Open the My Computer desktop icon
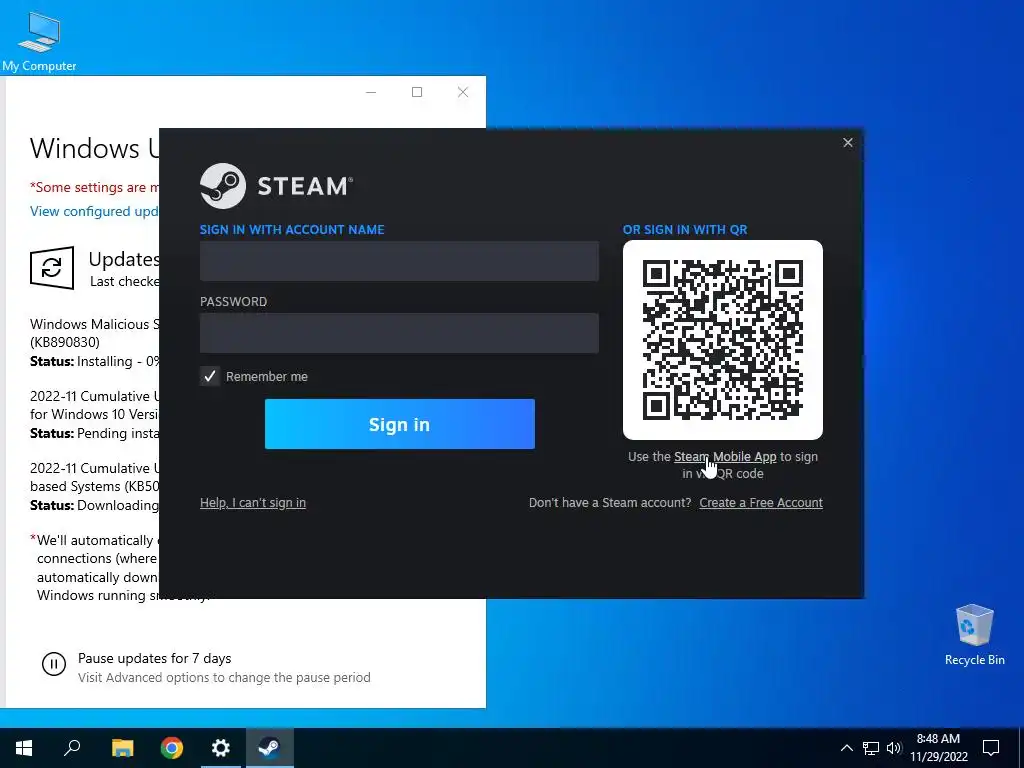The image size is (1024, 768). [x=39, y=41]
